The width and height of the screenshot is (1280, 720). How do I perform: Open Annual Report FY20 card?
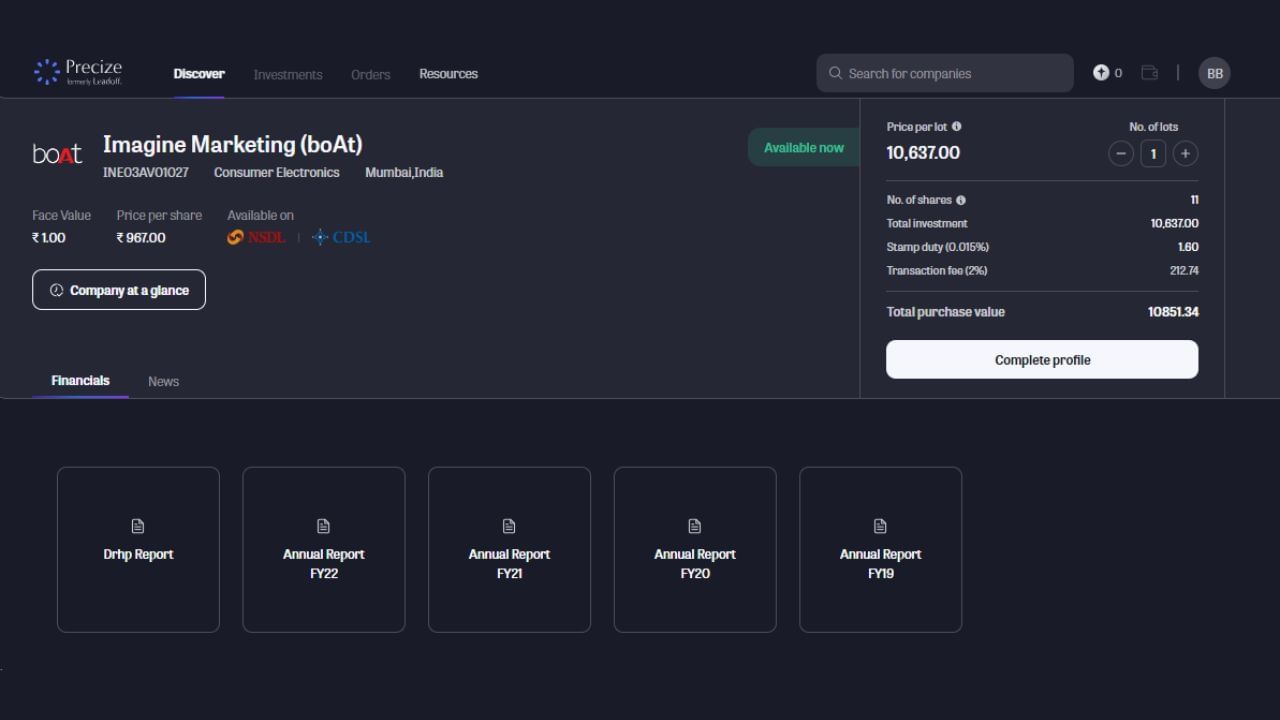(x=695, y=549)
